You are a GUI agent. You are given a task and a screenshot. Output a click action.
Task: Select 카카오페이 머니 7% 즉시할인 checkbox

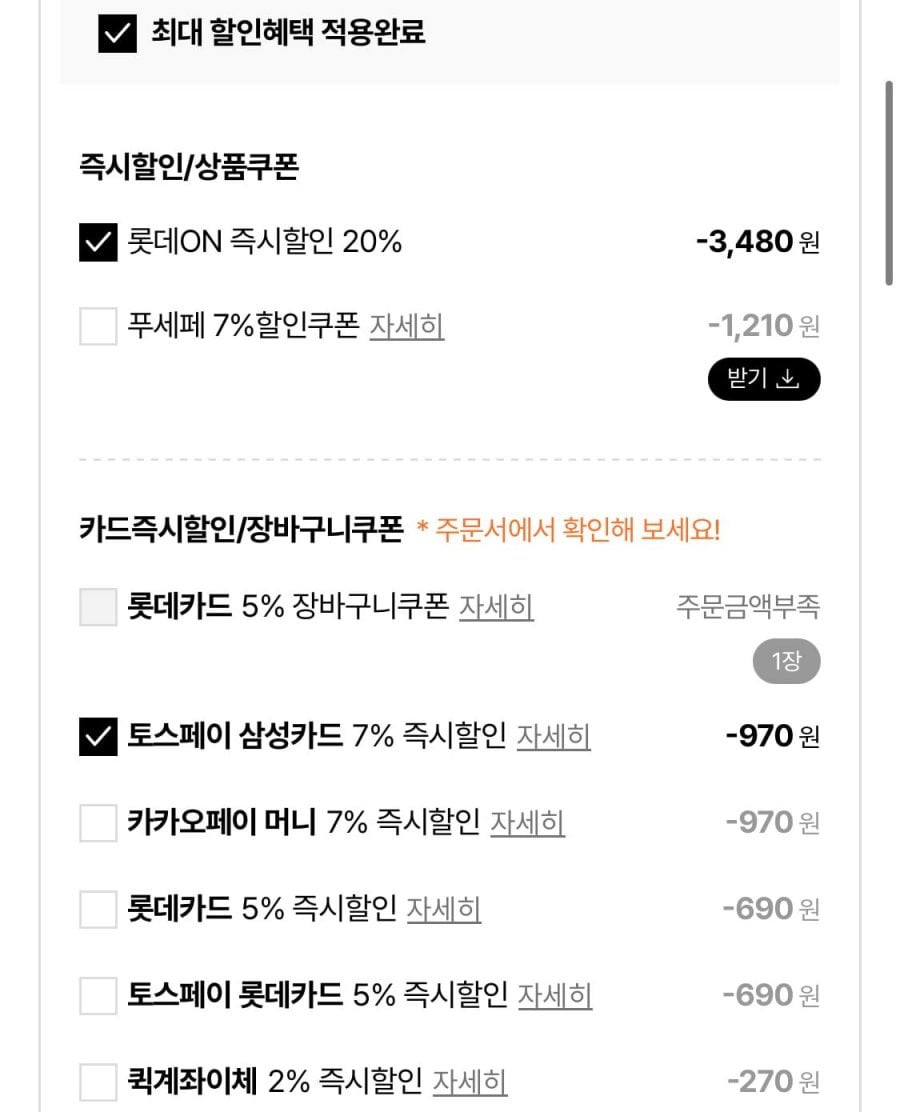tap(98, 823)
